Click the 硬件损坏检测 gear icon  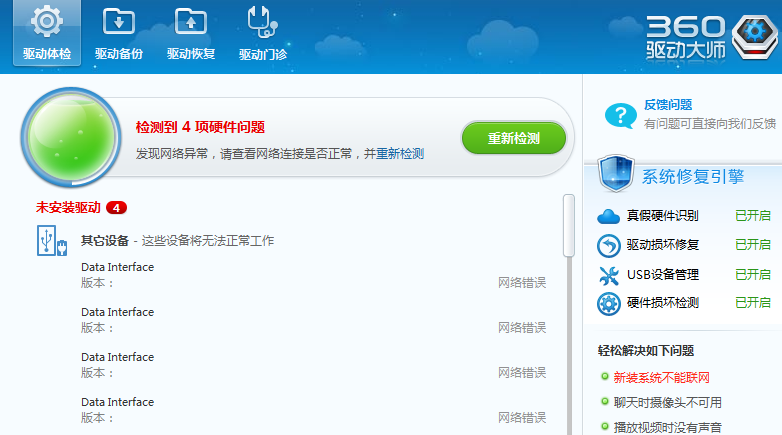(608, 303)
